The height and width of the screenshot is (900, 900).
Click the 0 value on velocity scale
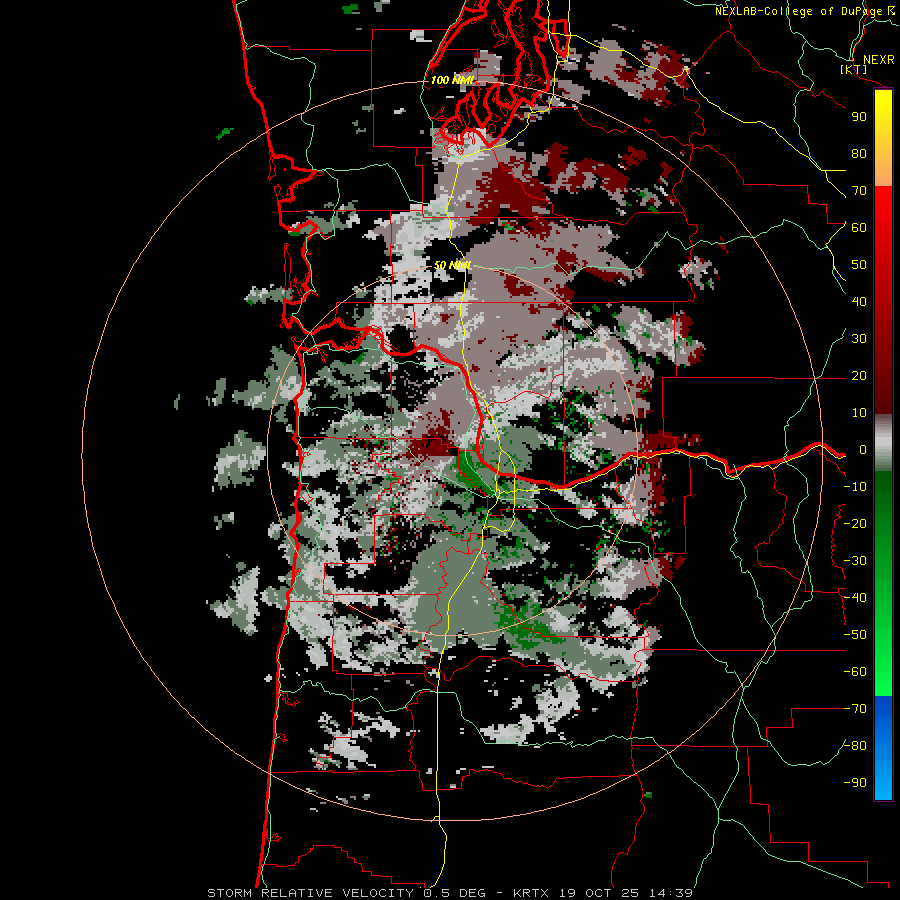862,449
